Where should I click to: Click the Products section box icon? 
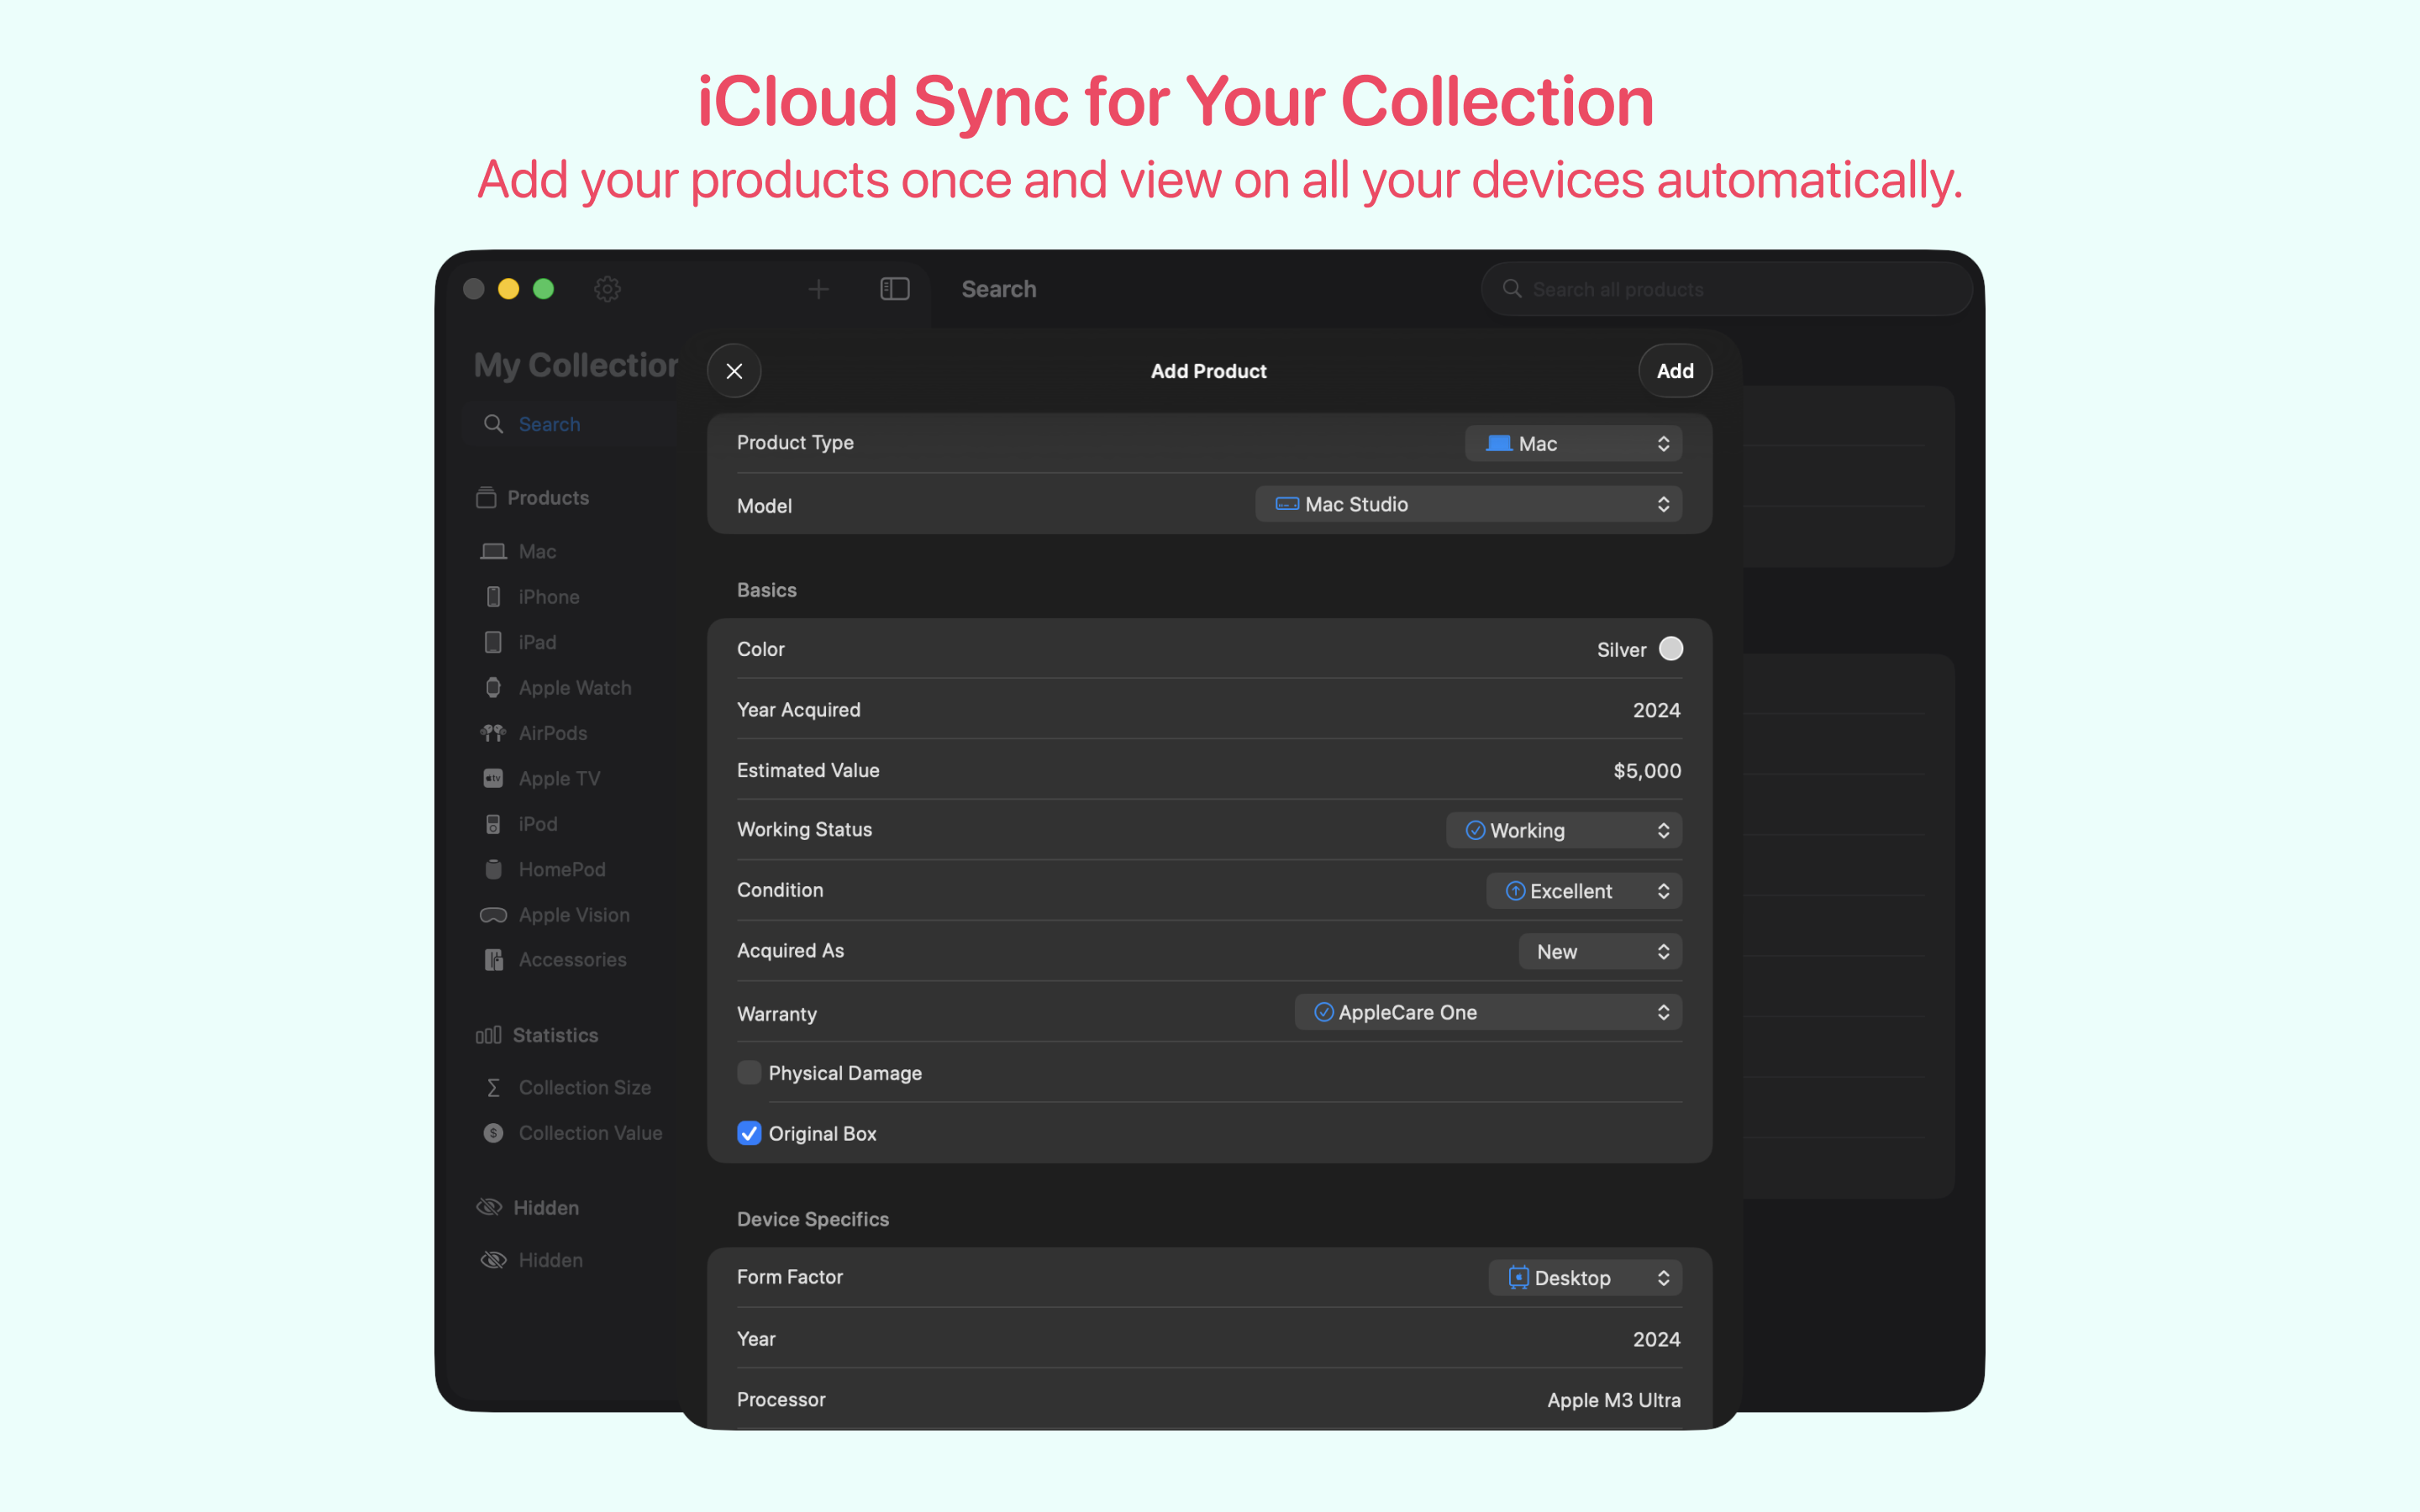tap(486, 497)
